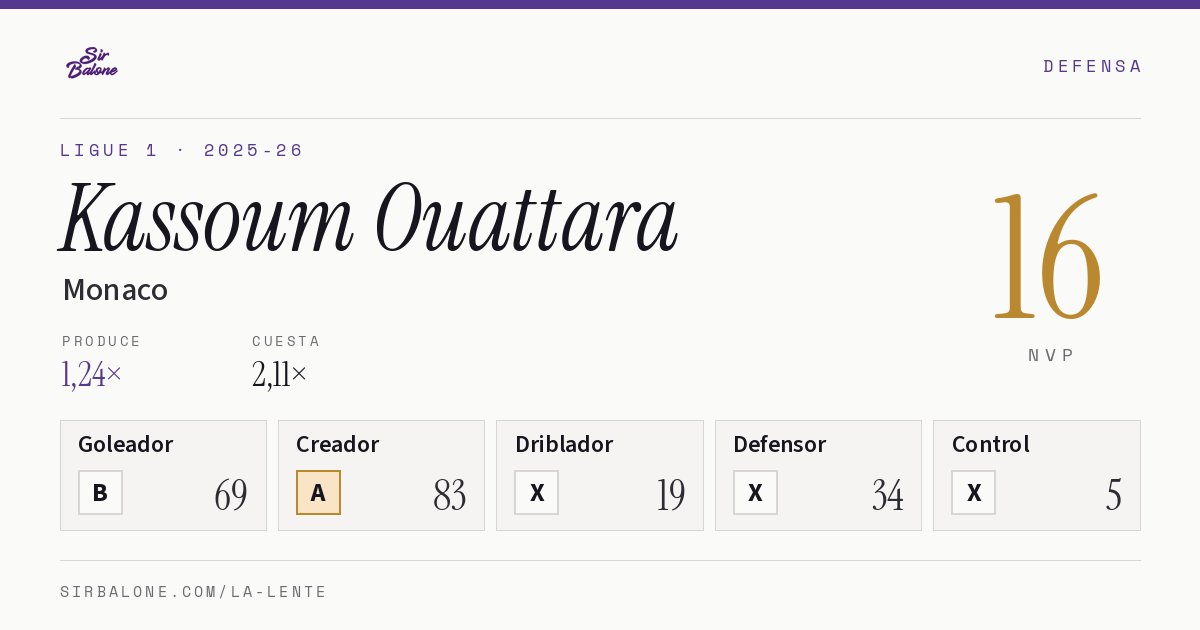Screen dimensions: 1200x630
Task: Click the 1,24× produce value
Action: pos(92,375)
